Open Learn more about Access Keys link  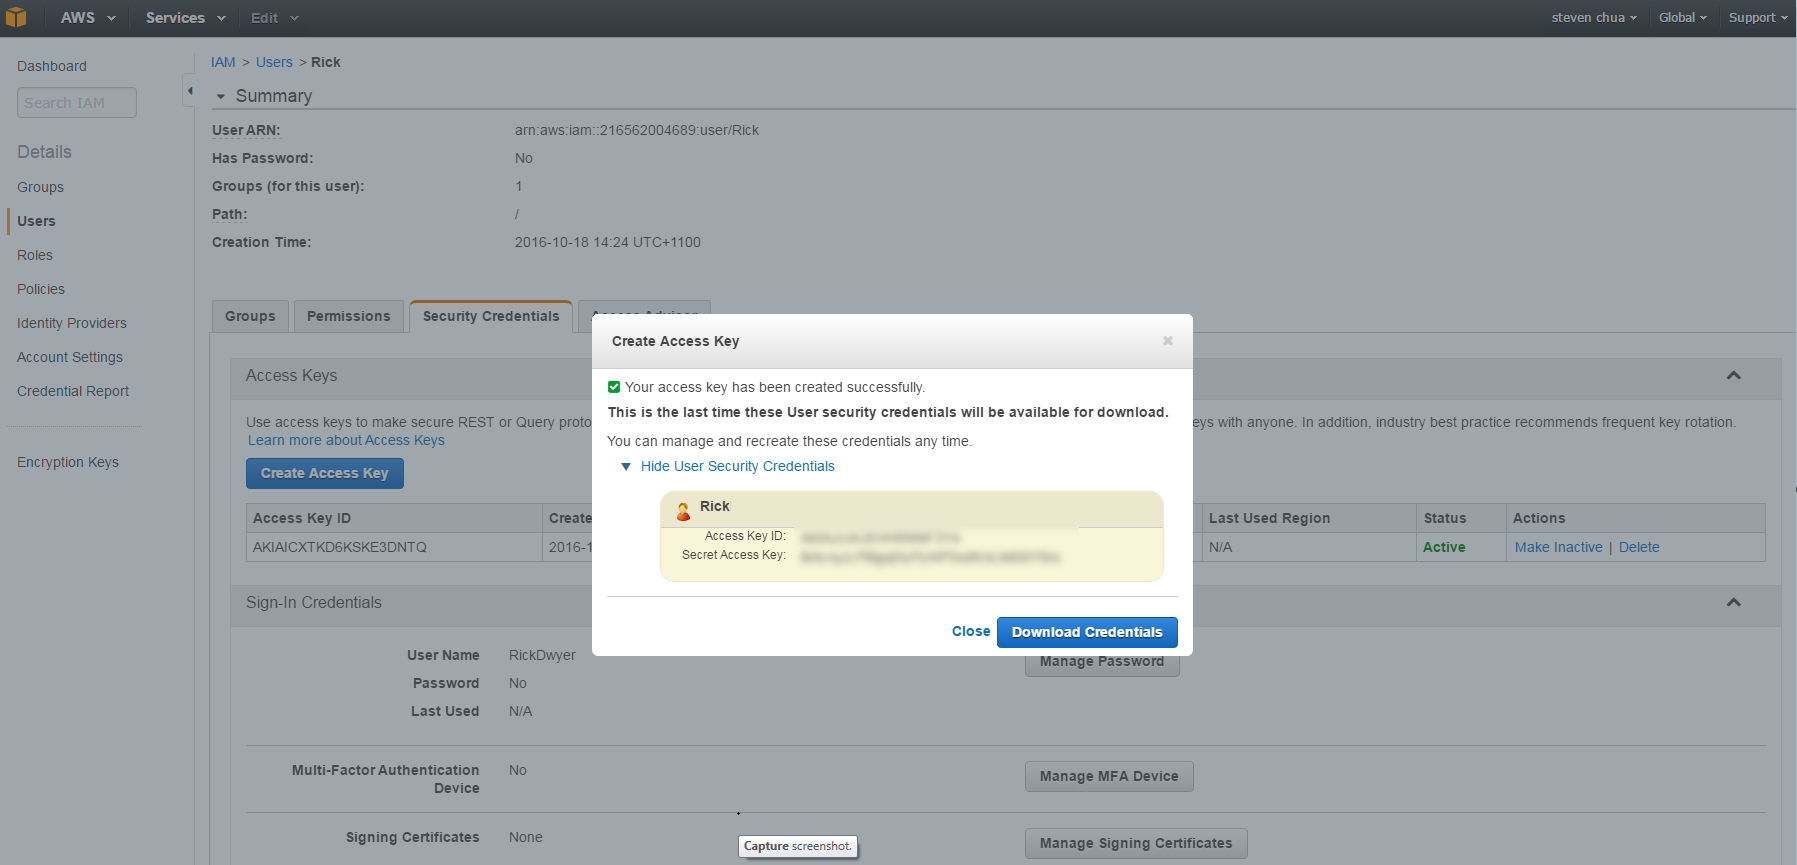[346, 440]
